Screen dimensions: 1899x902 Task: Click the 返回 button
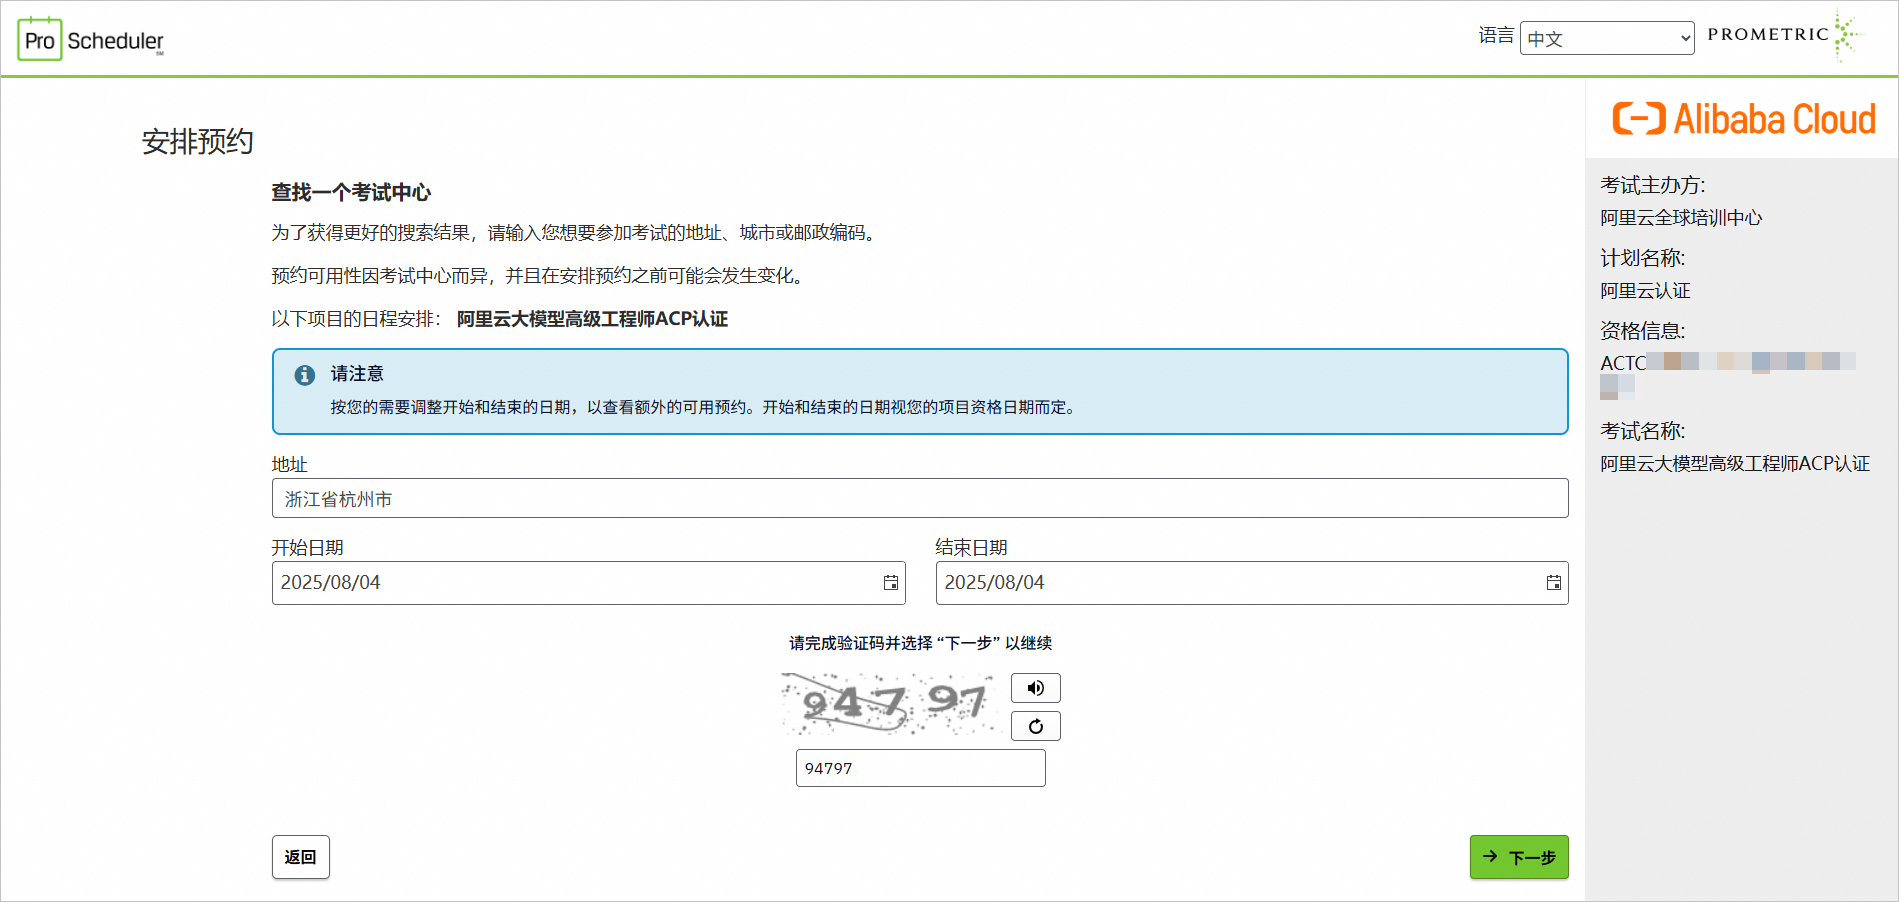(301, 857)
